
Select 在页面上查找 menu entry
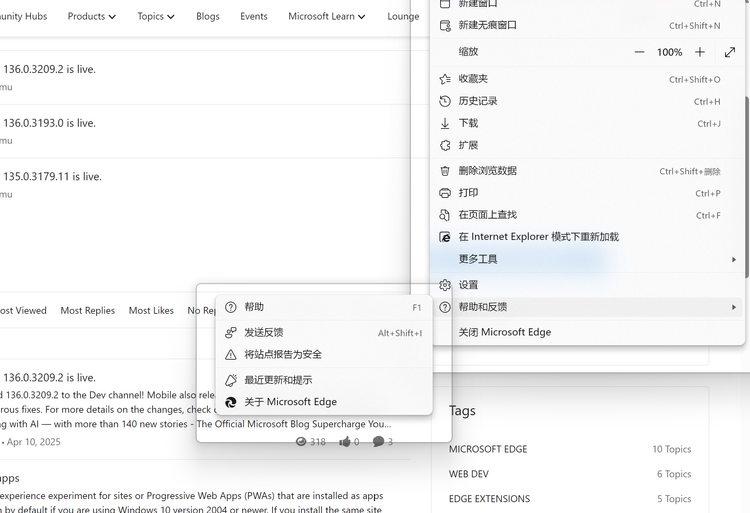[x=587, y=215]
